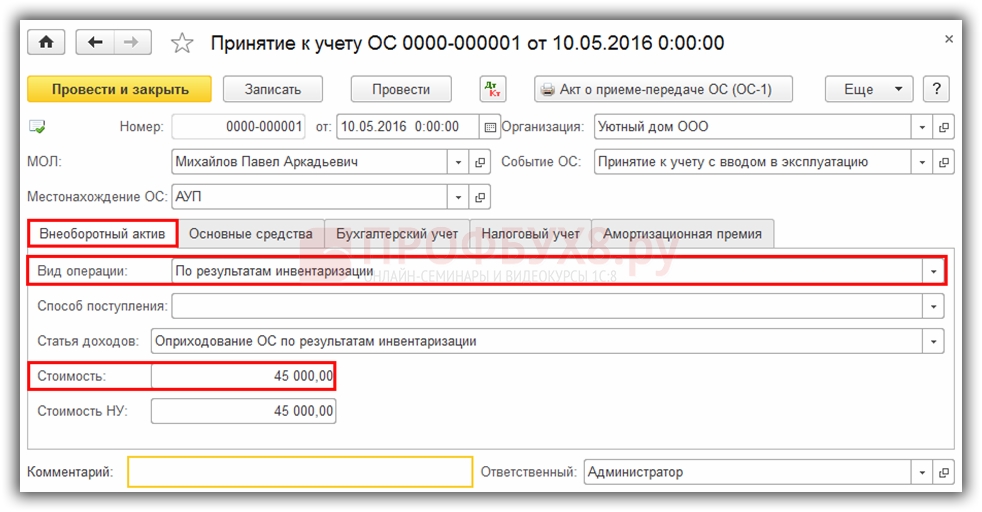Click the Вид операции field
Viewport: 982px width, 512px height.
pyautogui.click(x=547, y=271)
